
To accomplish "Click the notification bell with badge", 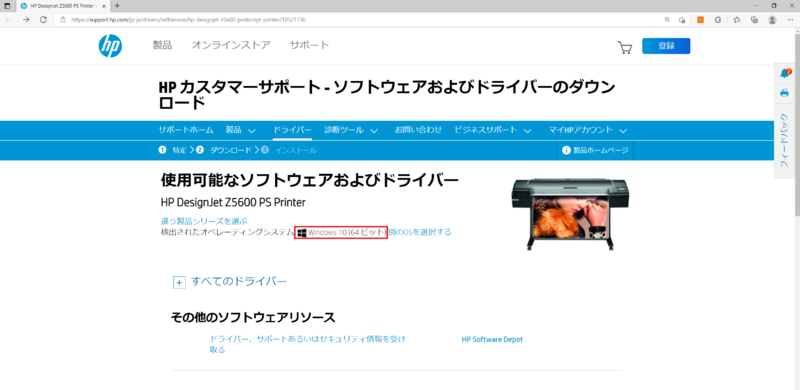I will 785,74.
